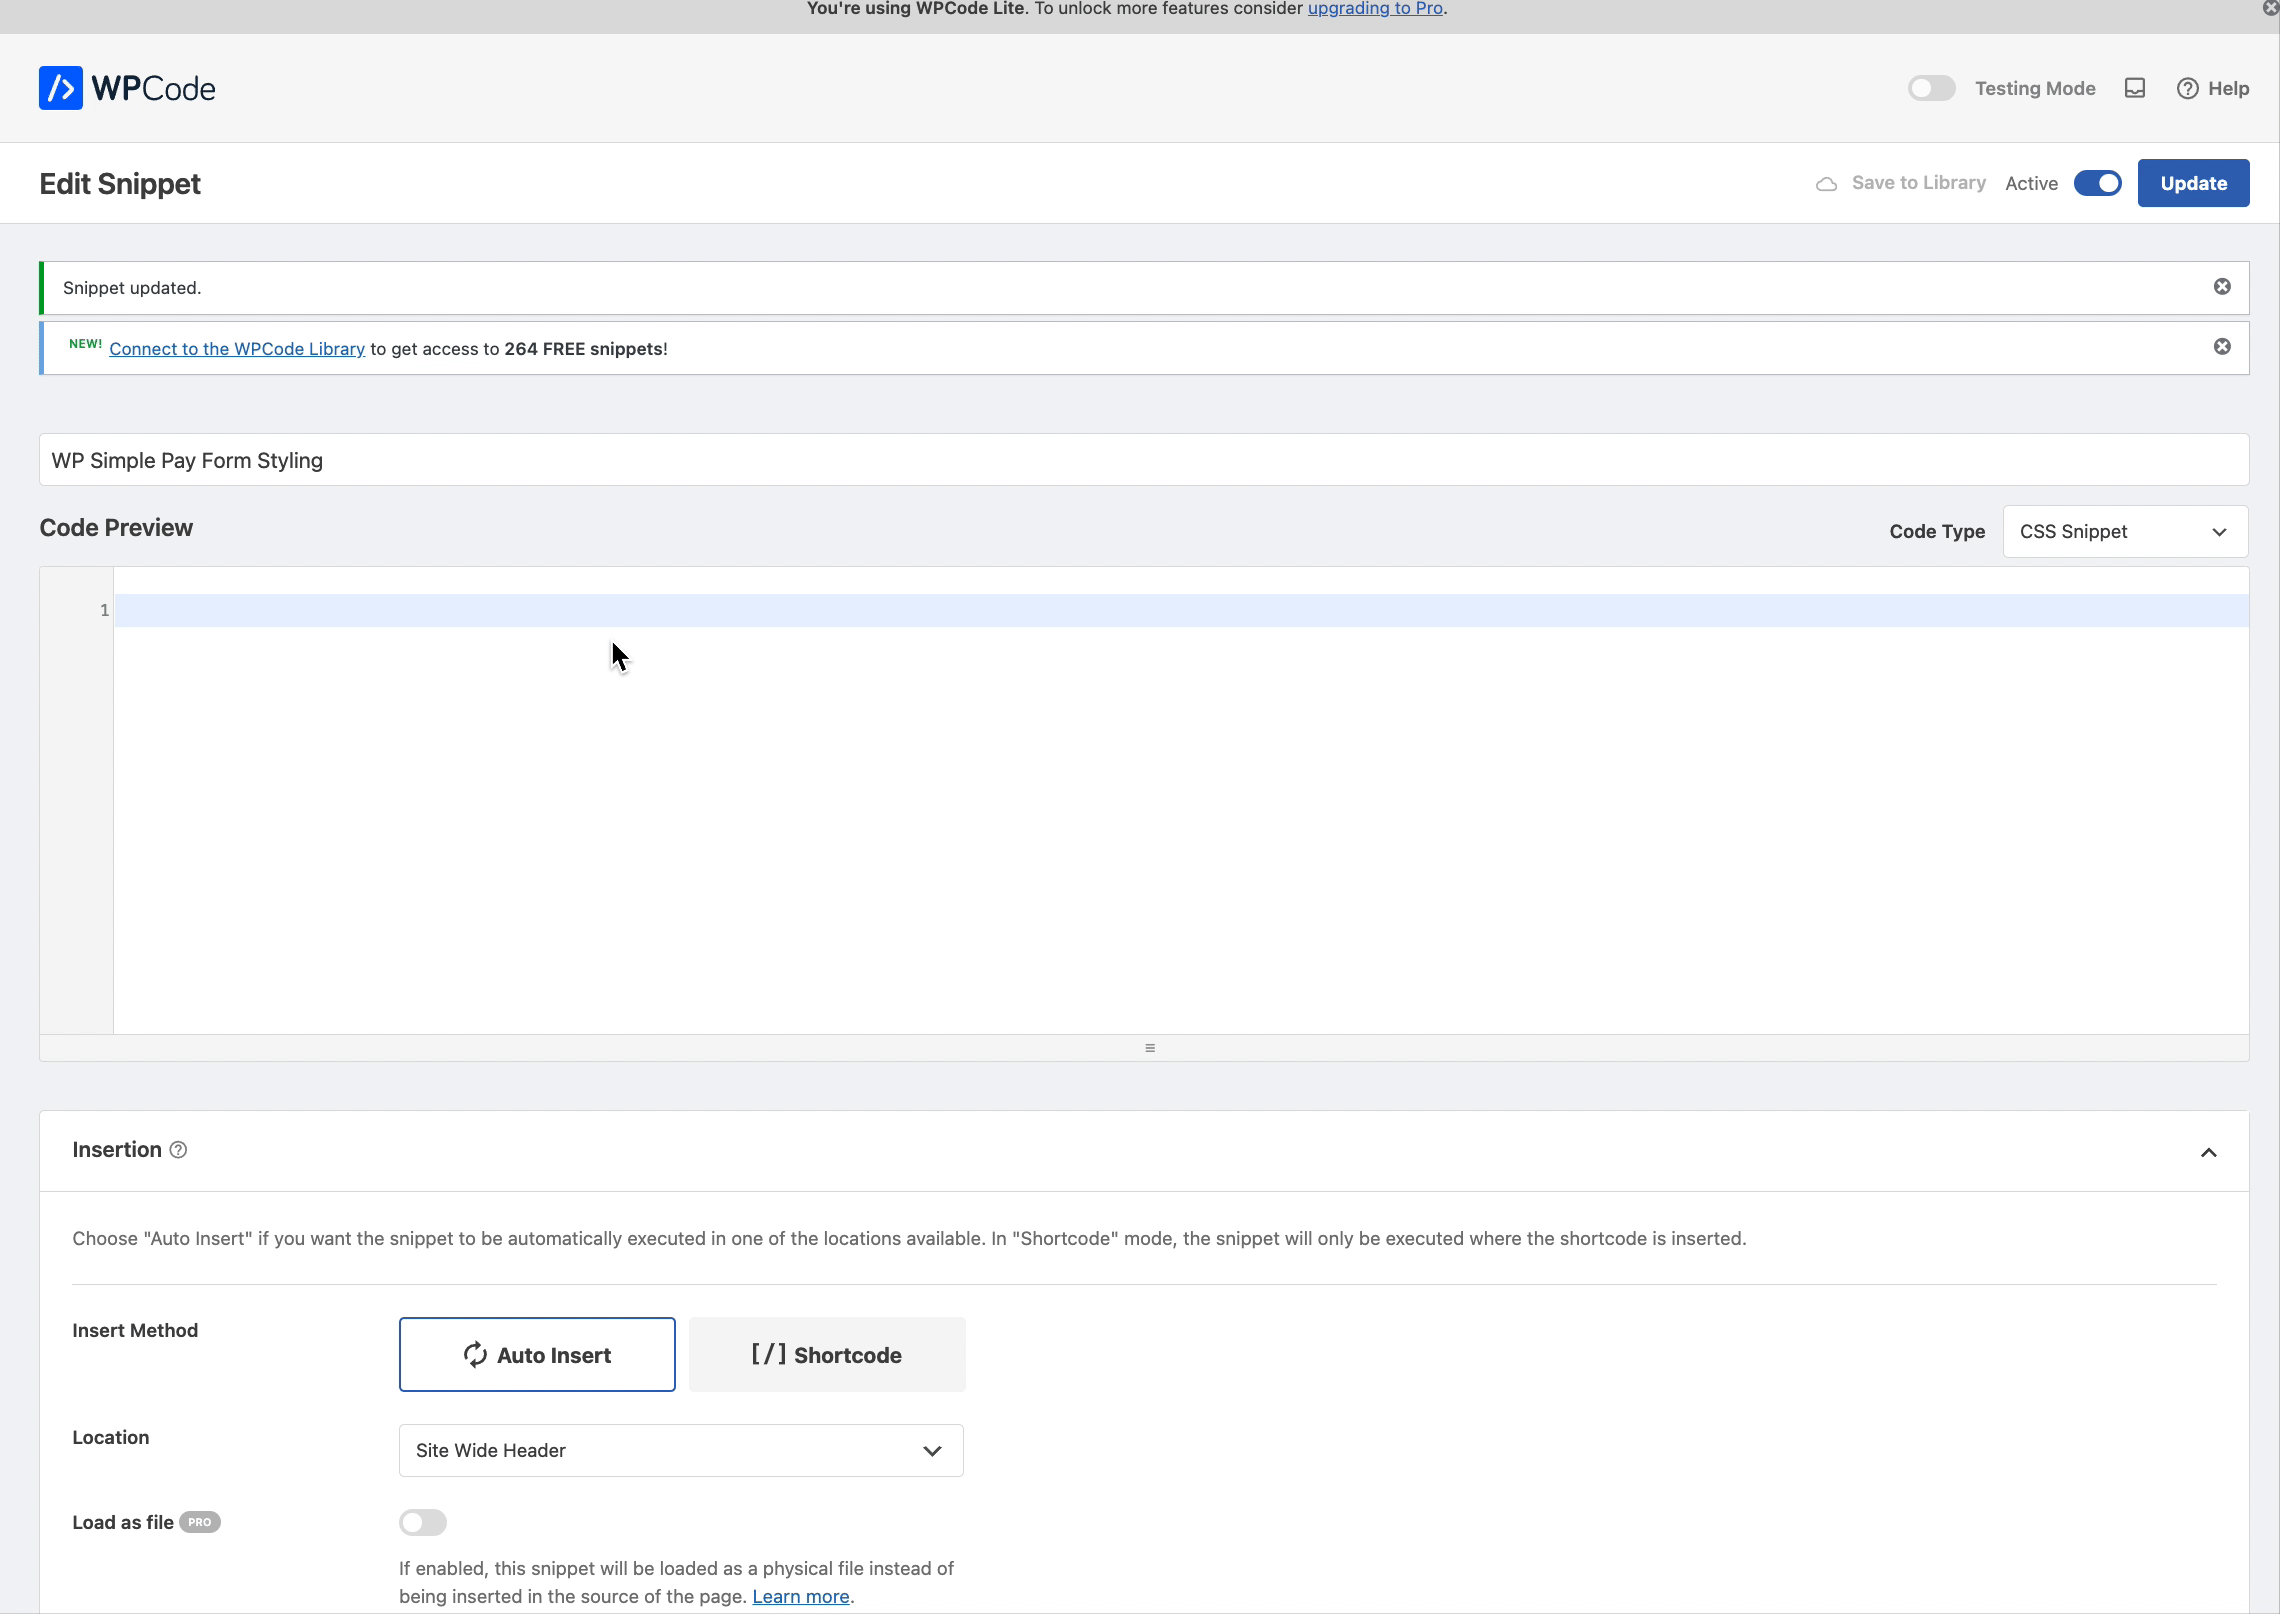Close the WPCode Lite top banner
Screen dimensions: 2280x1614
[2270, 8]
